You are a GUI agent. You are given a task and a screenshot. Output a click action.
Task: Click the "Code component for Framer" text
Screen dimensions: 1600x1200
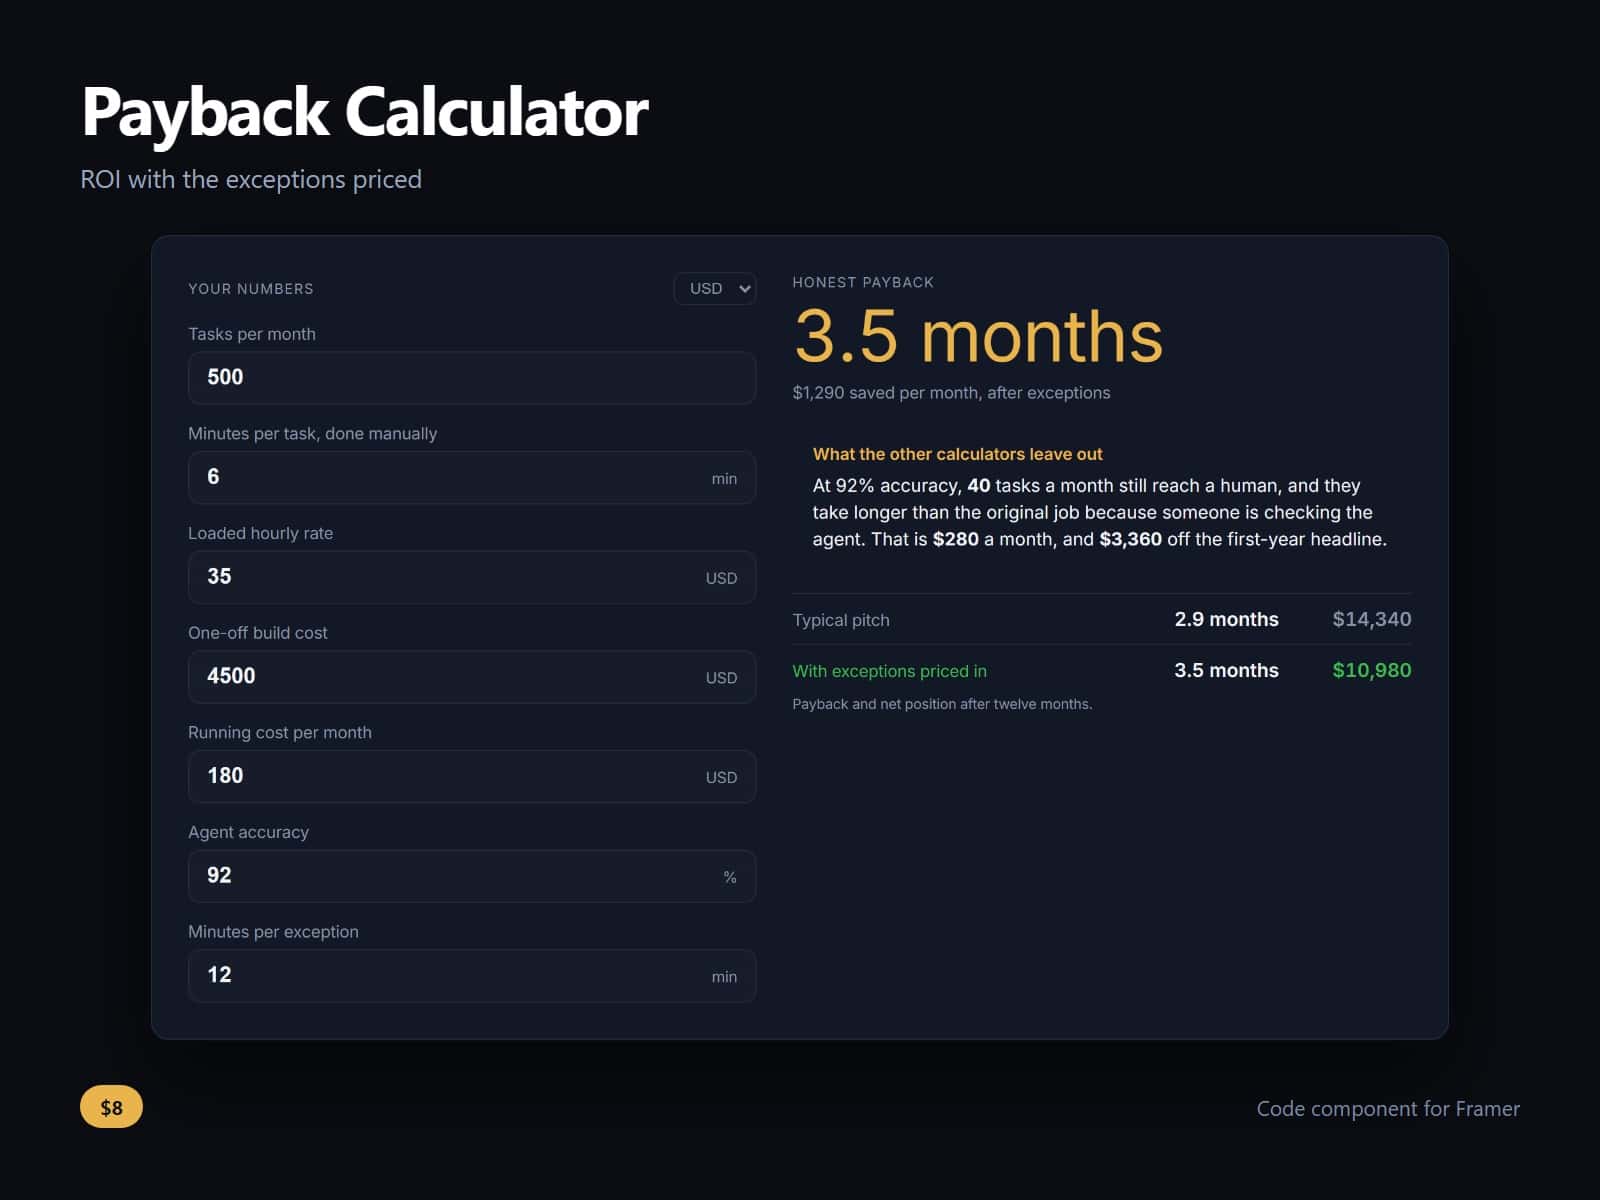pos(1388,1108)
